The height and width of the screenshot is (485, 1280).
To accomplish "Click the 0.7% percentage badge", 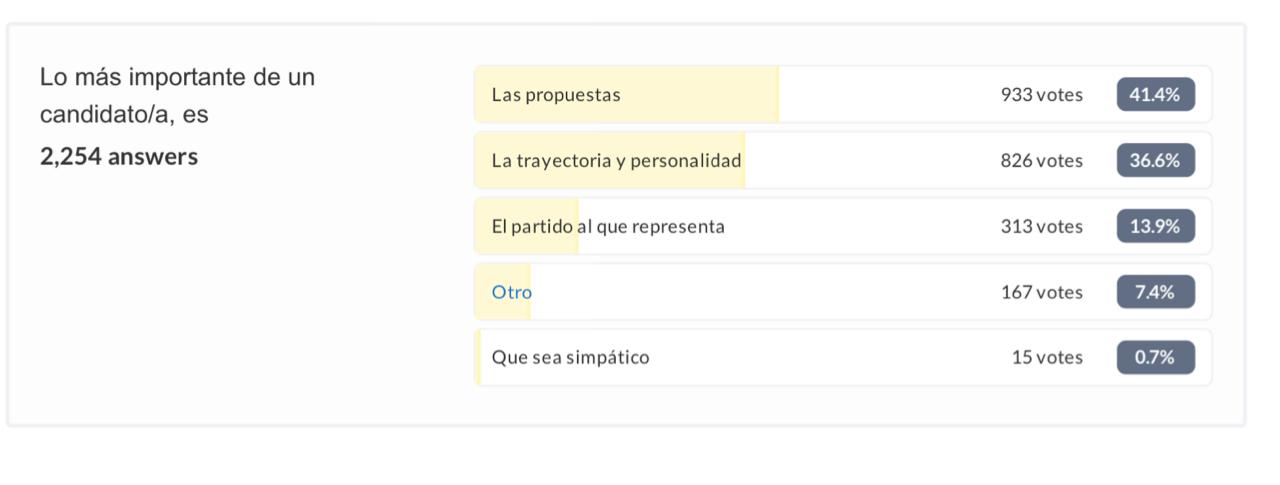I will click(1155, 357).
